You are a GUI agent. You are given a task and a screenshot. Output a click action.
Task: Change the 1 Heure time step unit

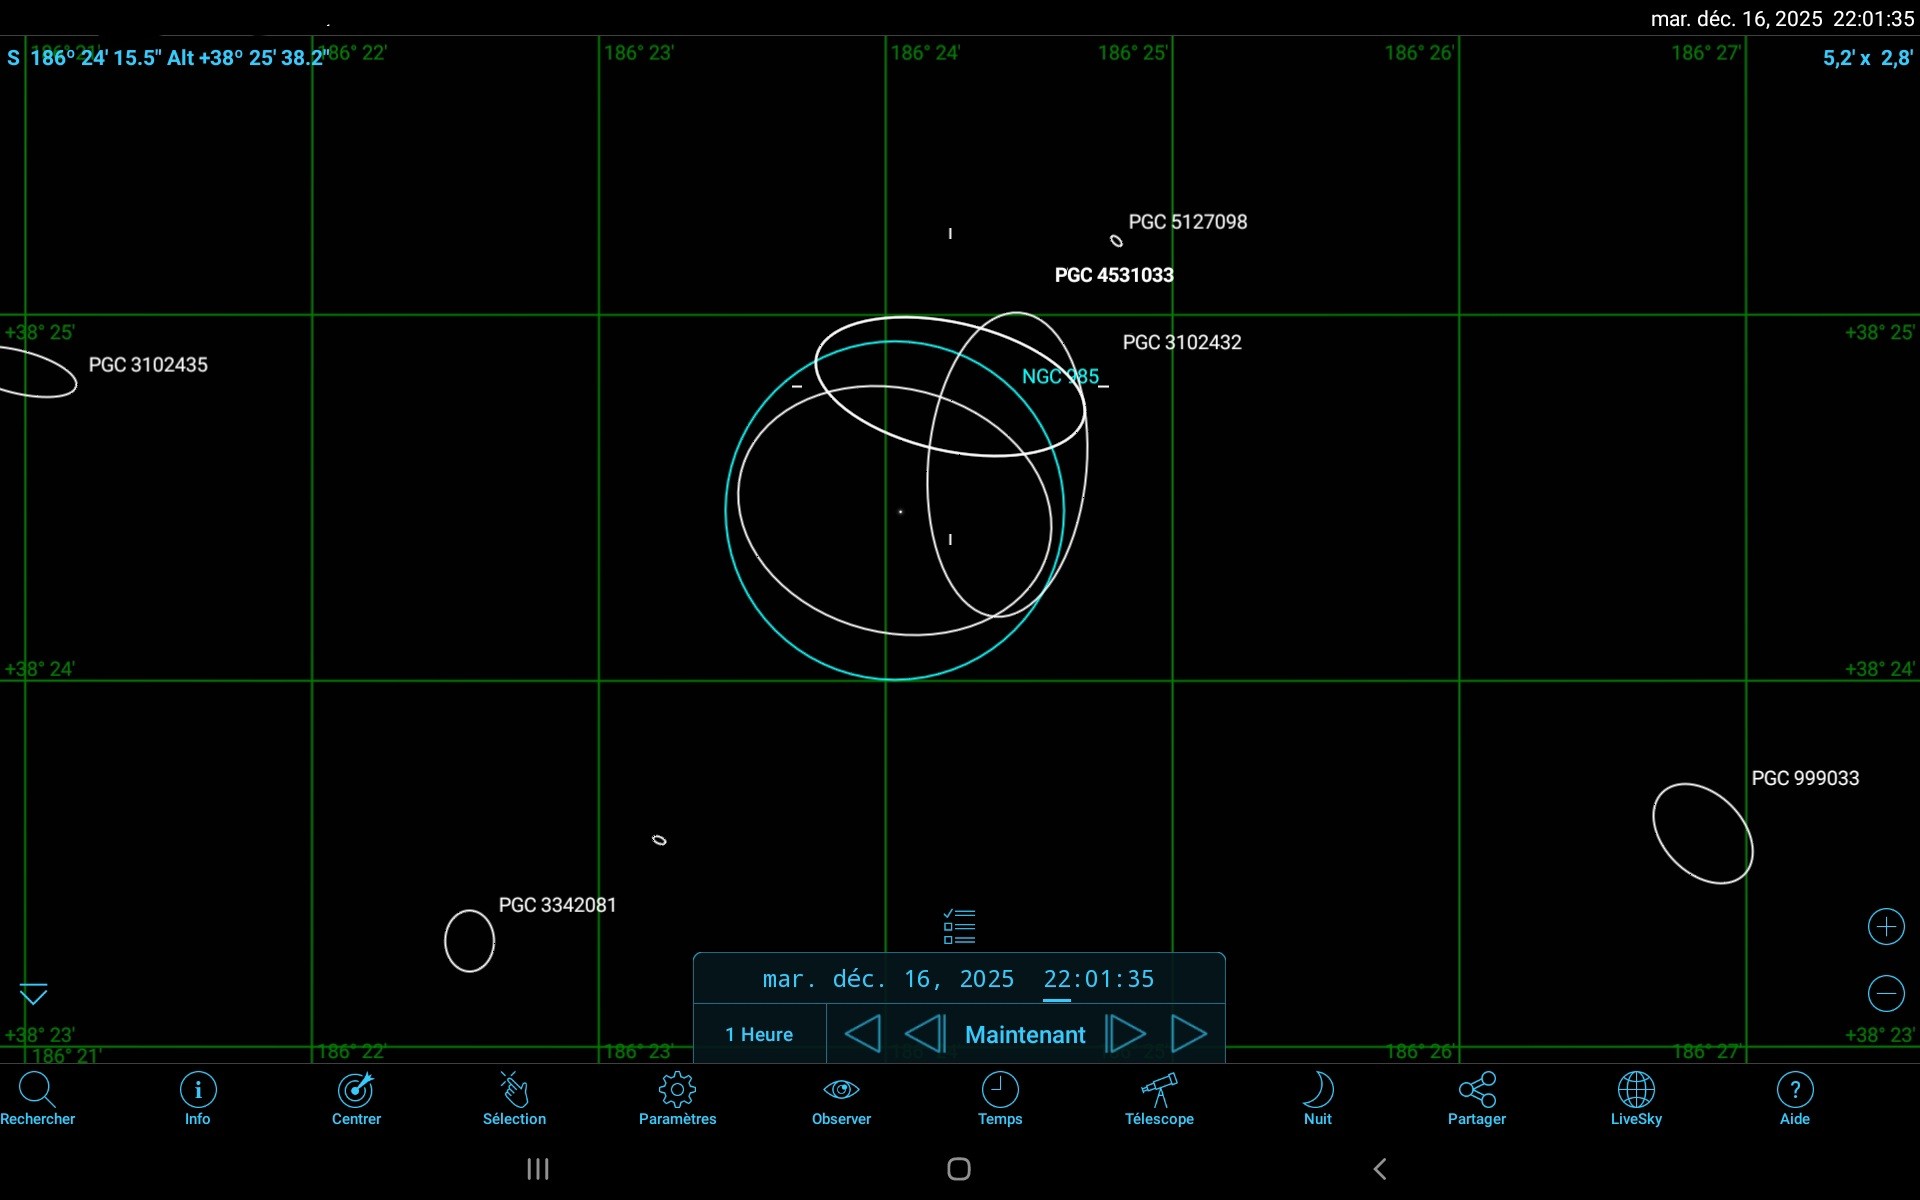click(x=759, y=1035)
